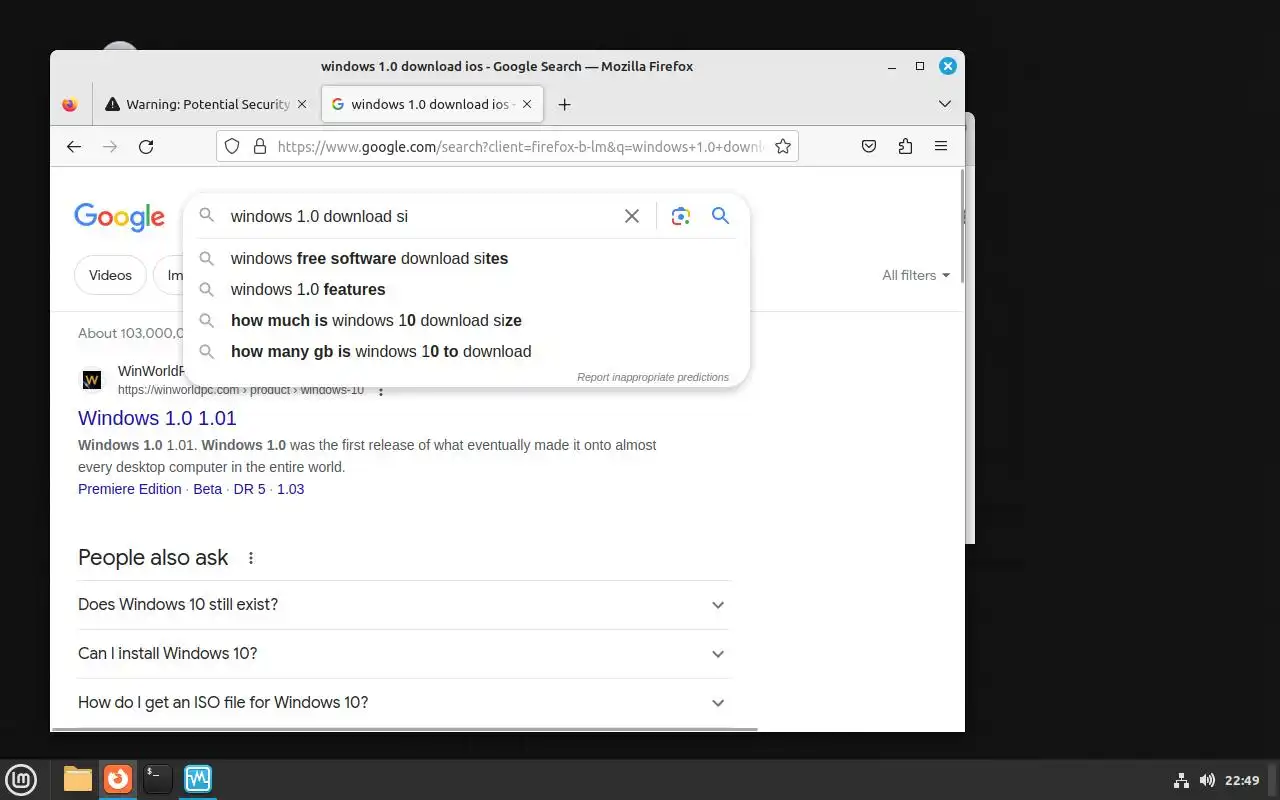Open the Premiere Edition sitelink
The height and width of the screenshot is (800, 1280).
click(x=130, y=489)
